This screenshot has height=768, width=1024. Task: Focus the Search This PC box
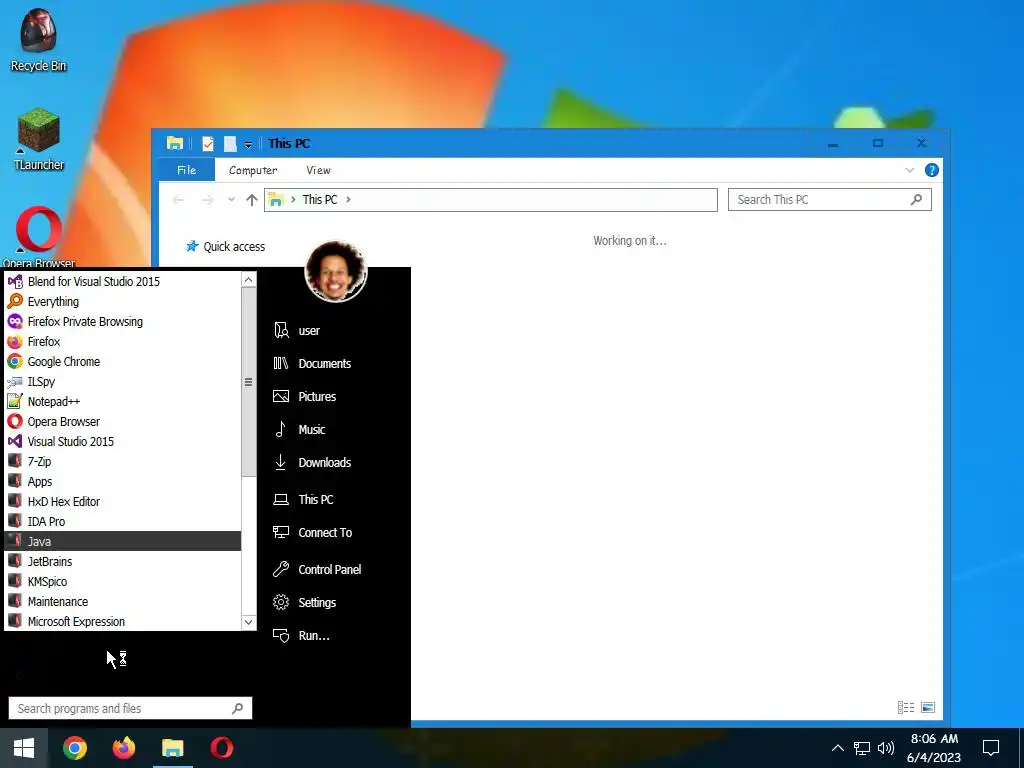click(829, 200)
